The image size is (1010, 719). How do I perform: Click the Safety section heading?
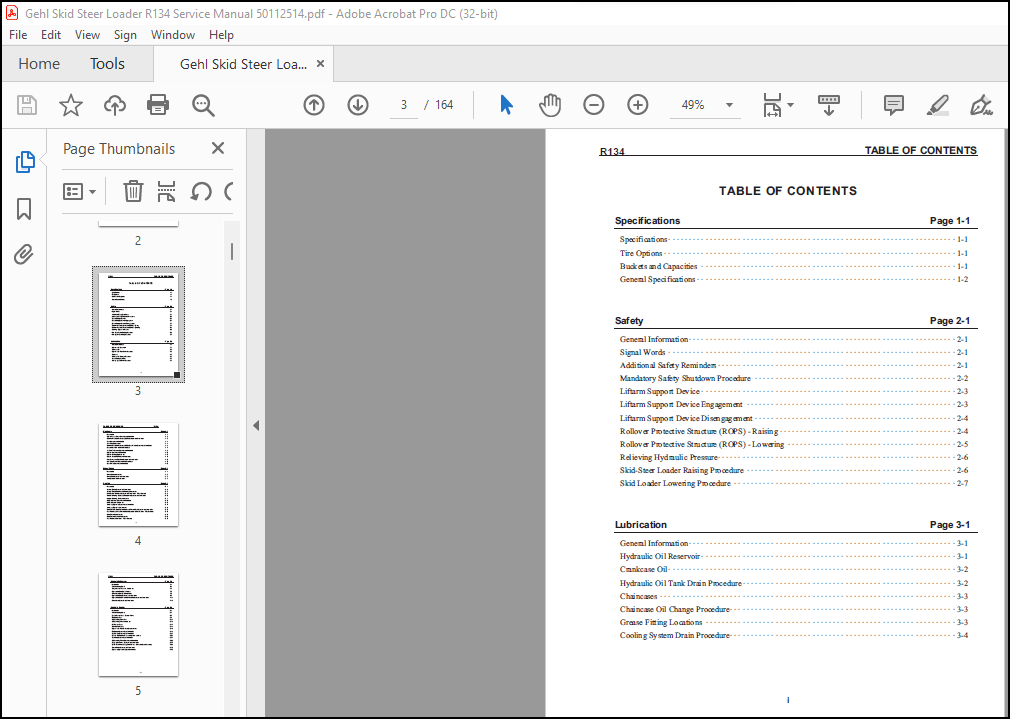click(629, 321)
